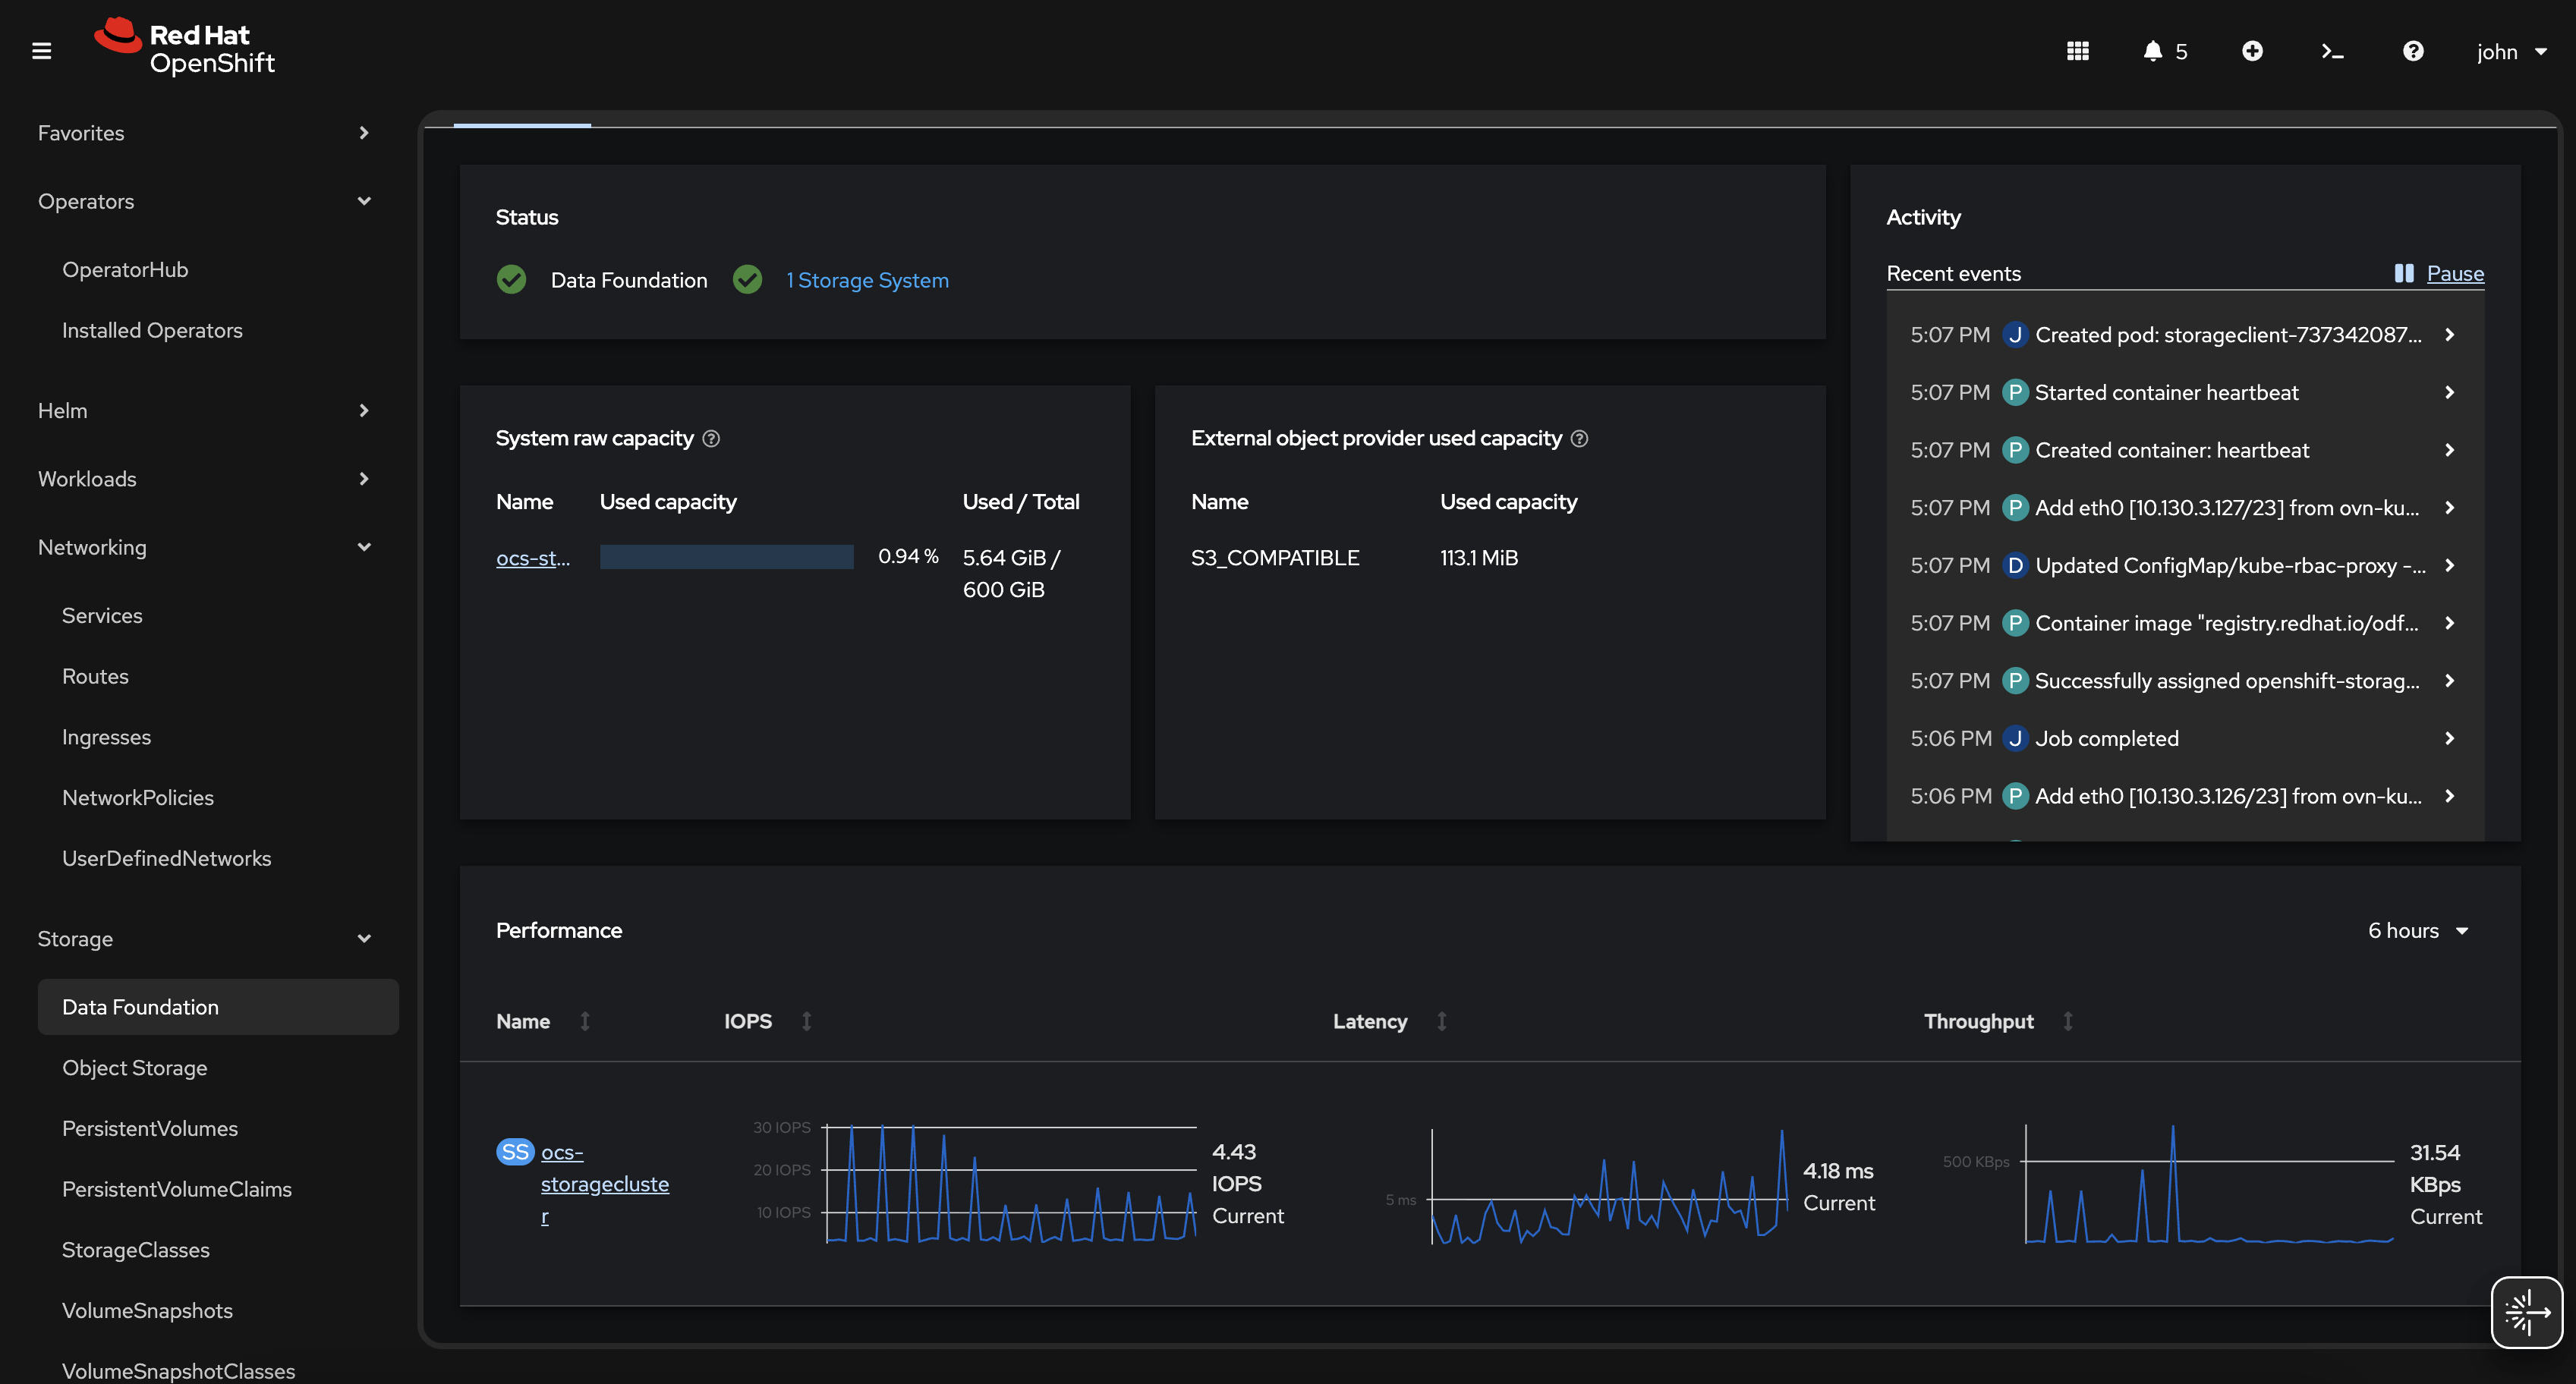Click P badge on Started container heartbeat
The image size is (2576, 1384).
(2015, 392)
